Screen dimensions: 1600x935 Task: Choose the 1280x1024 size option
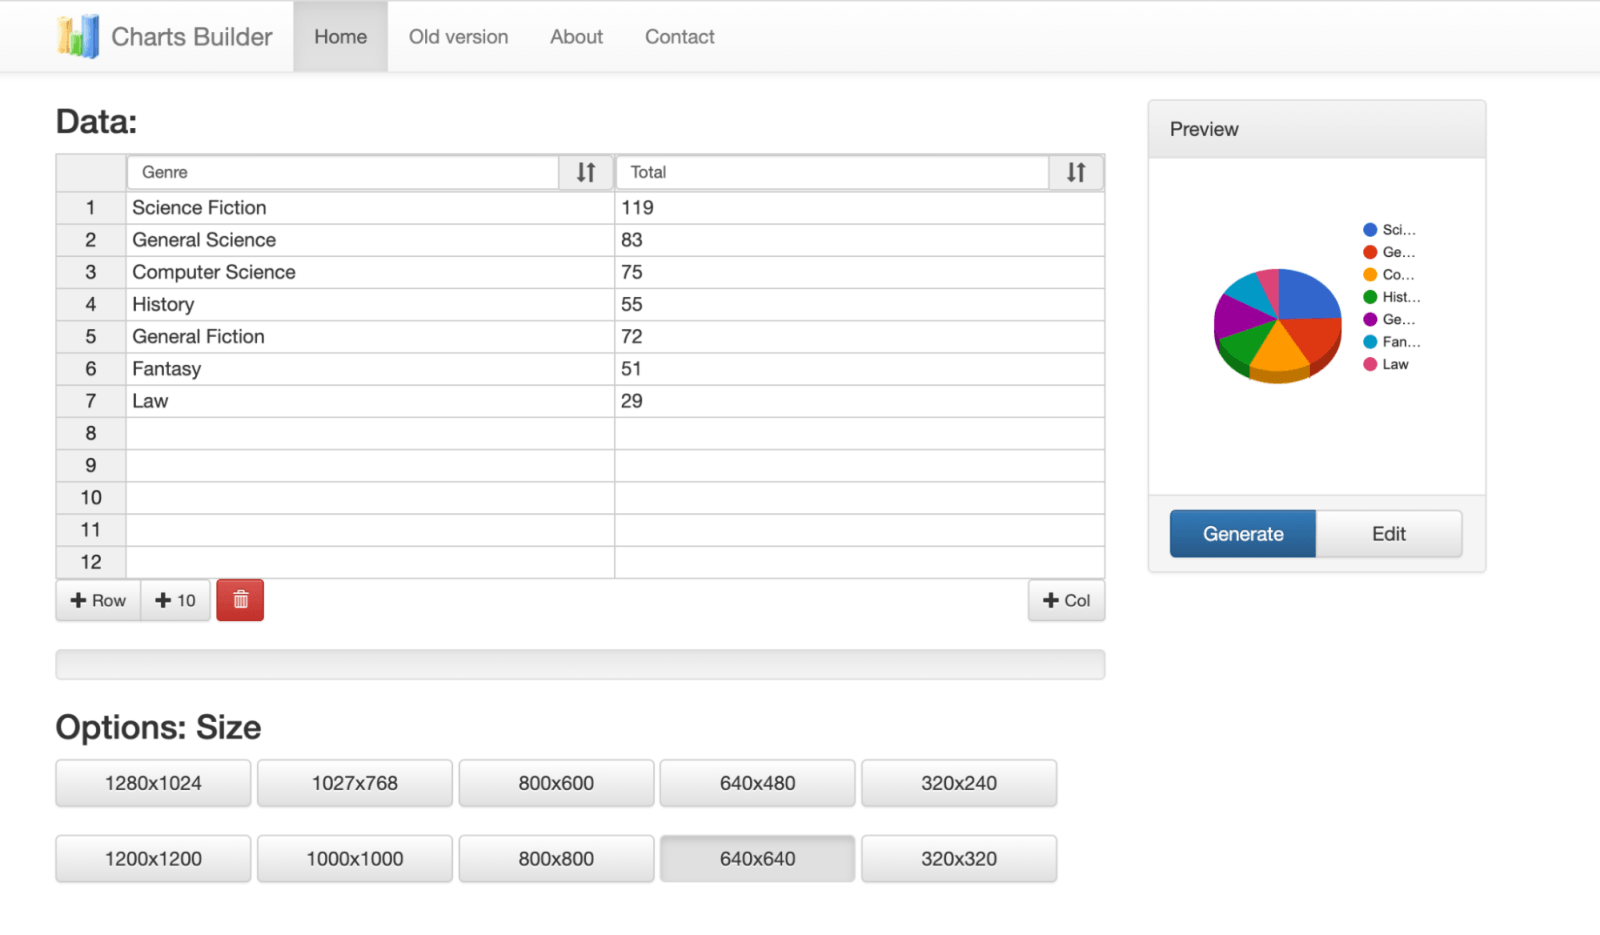(x=153, y=783)
